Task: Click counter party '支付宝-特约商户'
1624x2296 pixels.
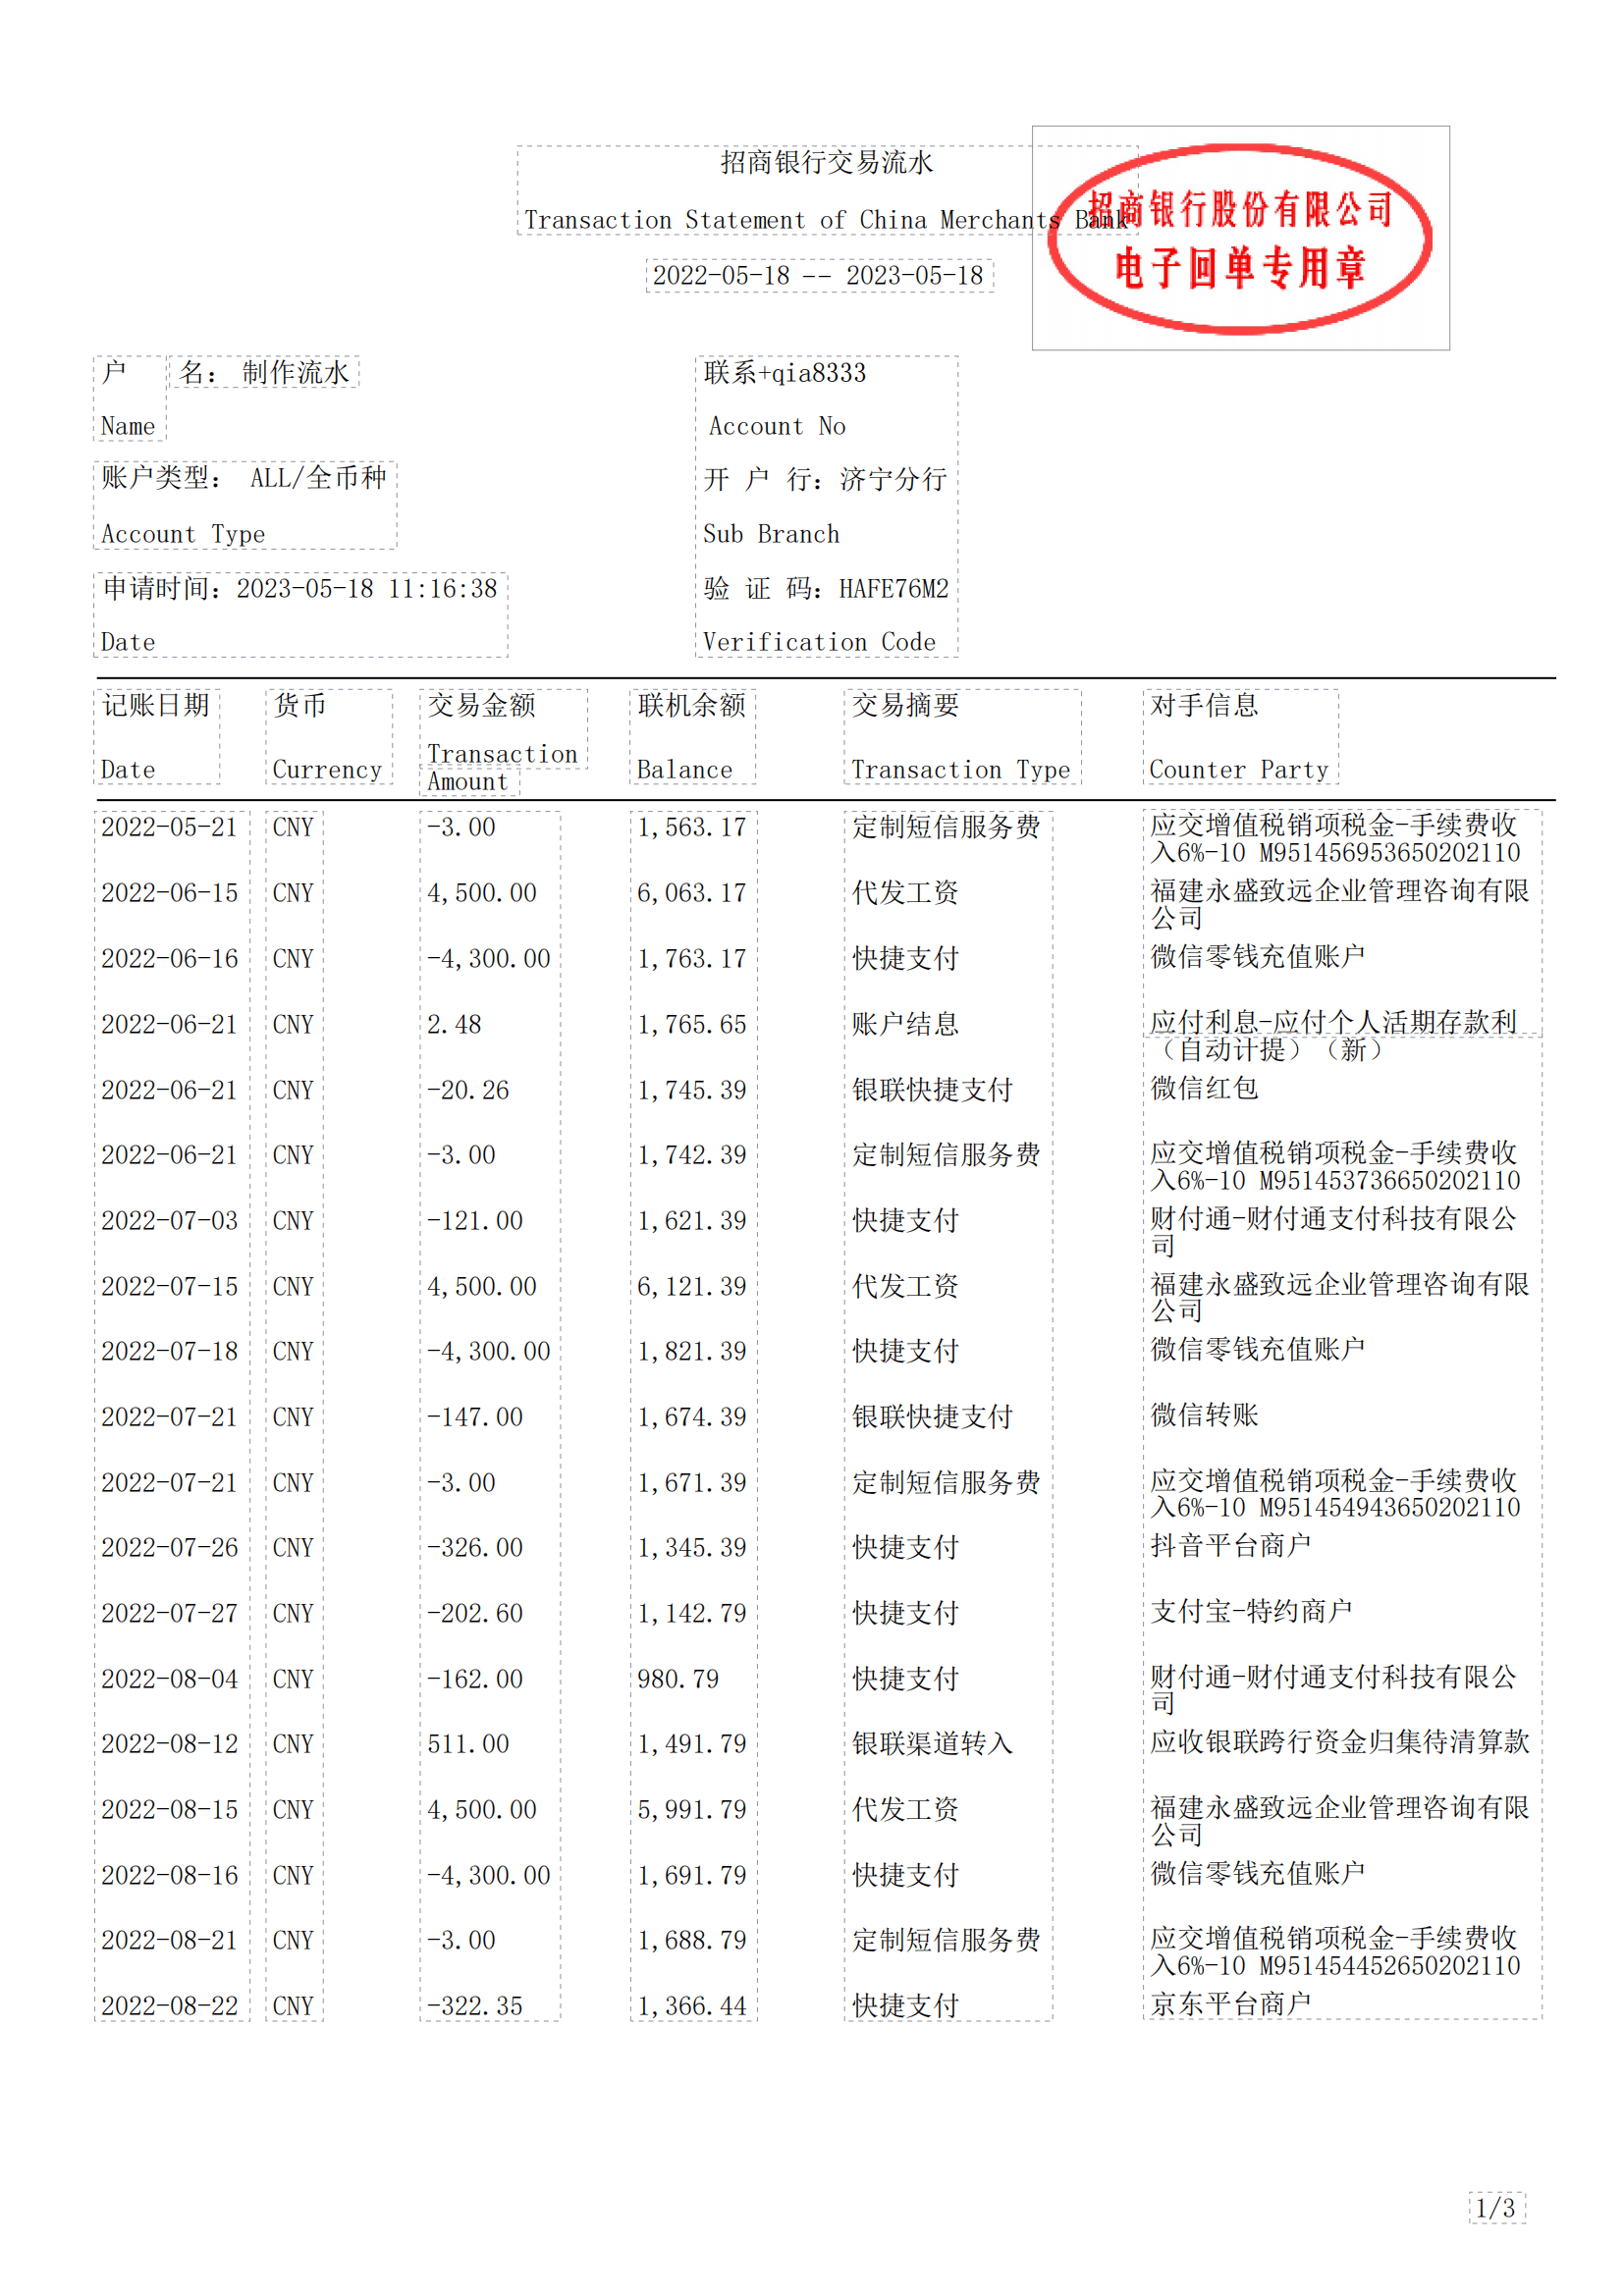Action: (1251, 1611)
